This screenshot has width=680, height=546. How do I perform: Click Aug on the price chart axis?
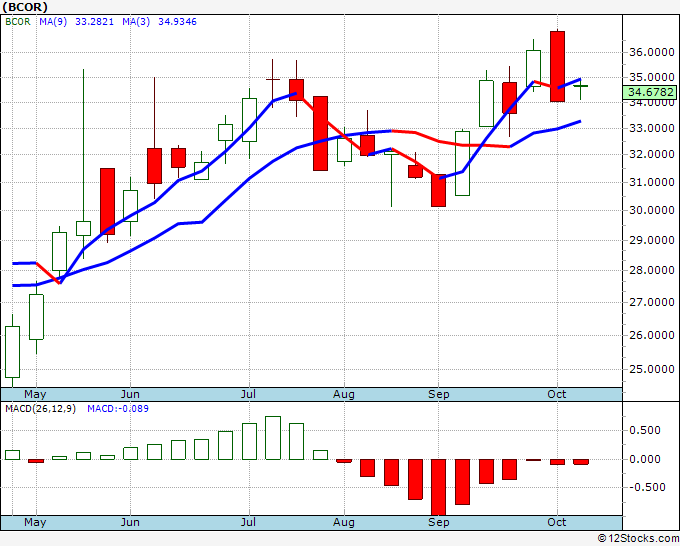pos(344,395)
